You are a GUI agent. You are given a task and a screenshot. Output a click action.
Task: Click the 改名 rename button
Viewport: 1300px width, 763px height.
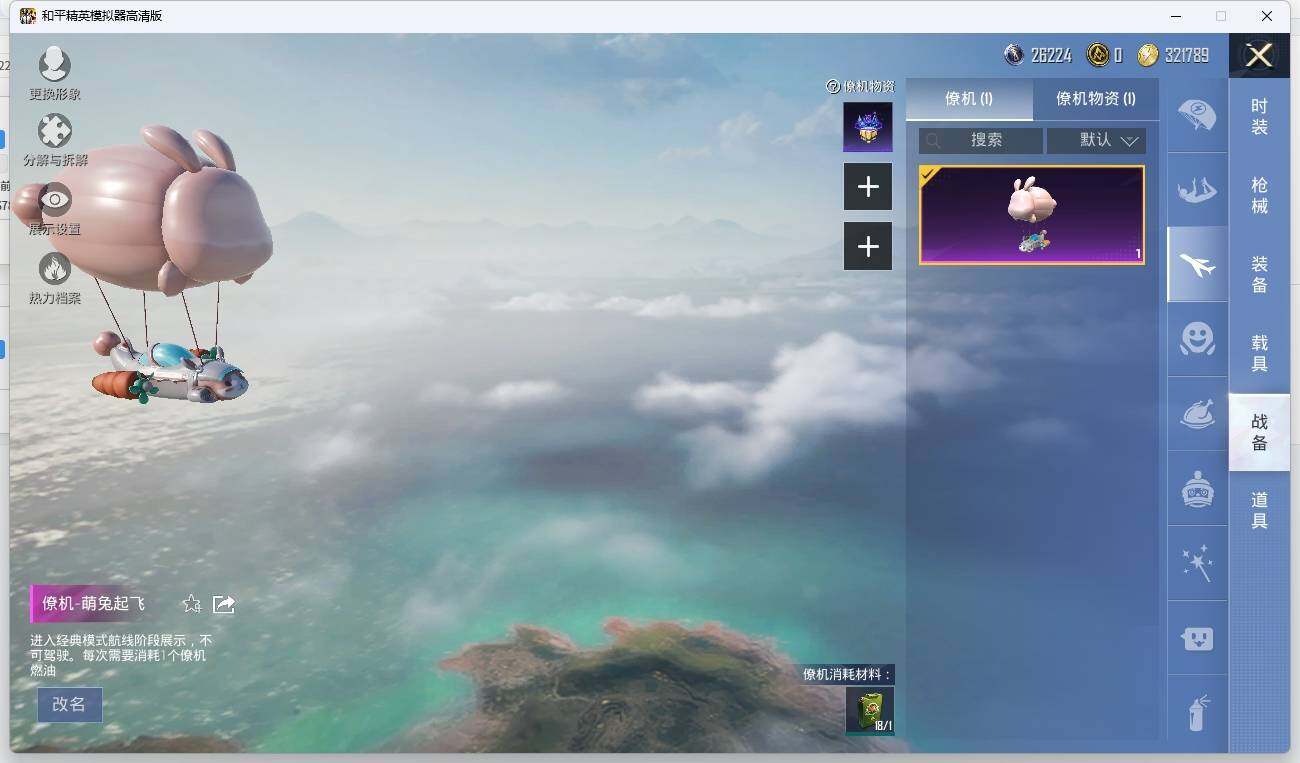pyautogui.click(x=69, y=704)
